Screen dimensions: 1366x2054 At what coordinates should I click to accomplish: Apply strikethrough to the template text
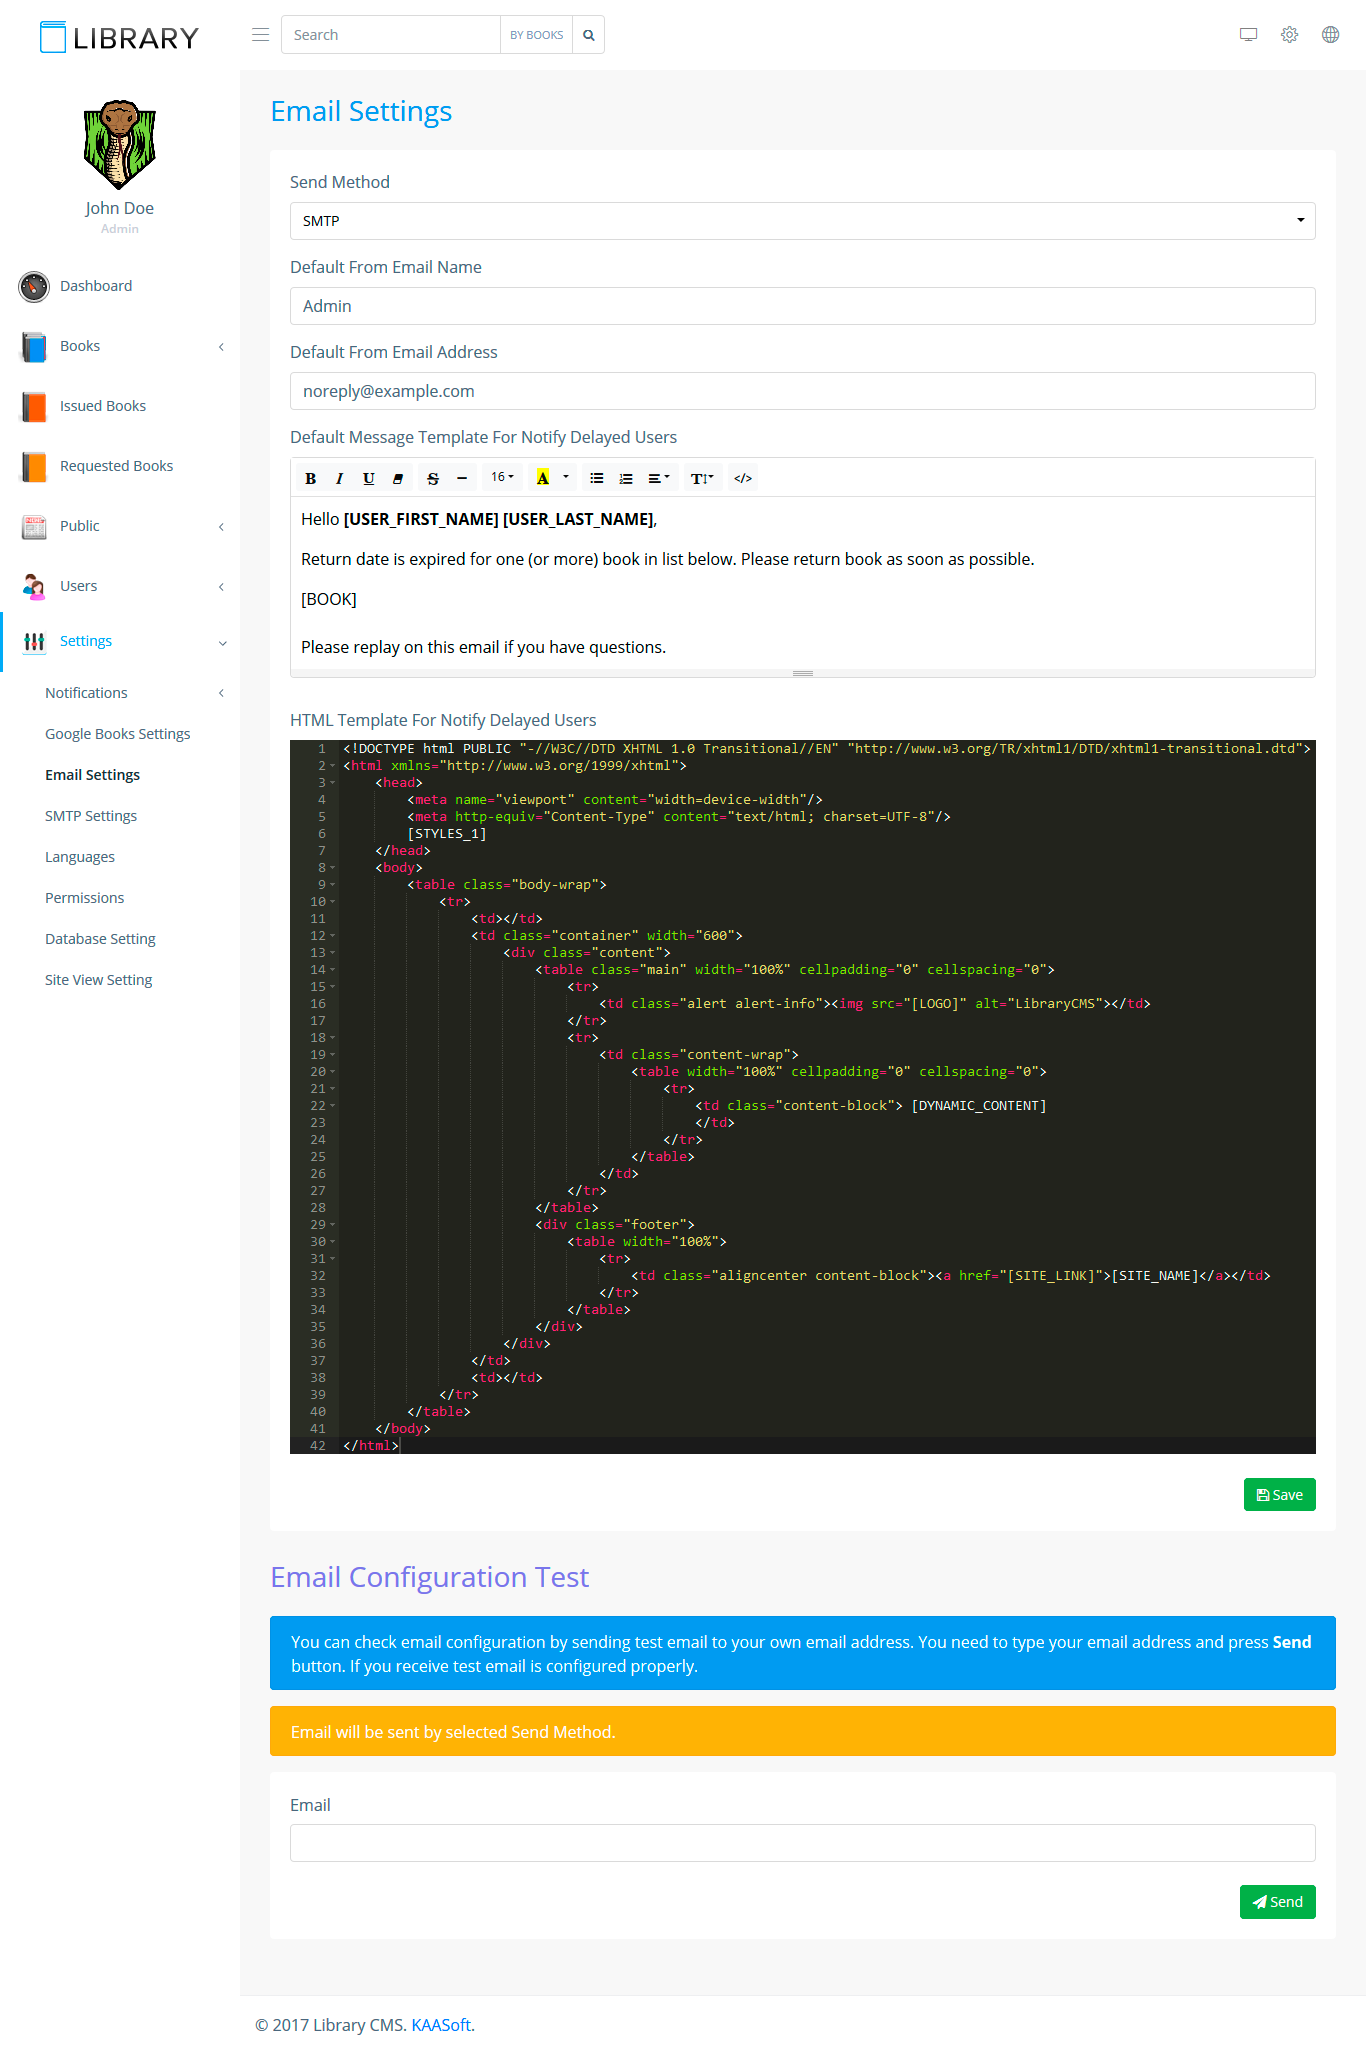(x=432, y=479)
